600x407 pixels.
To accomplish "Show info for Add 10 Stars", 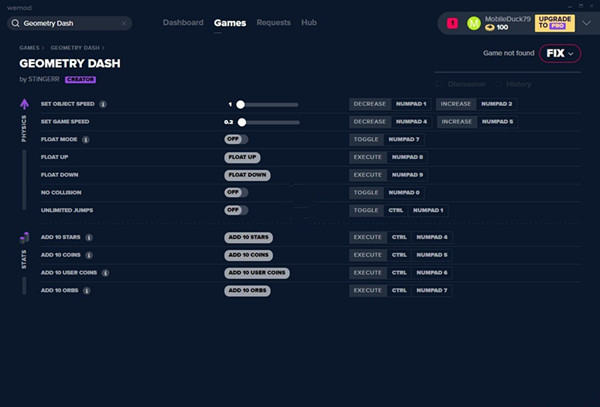I will (x=89, y=238).
